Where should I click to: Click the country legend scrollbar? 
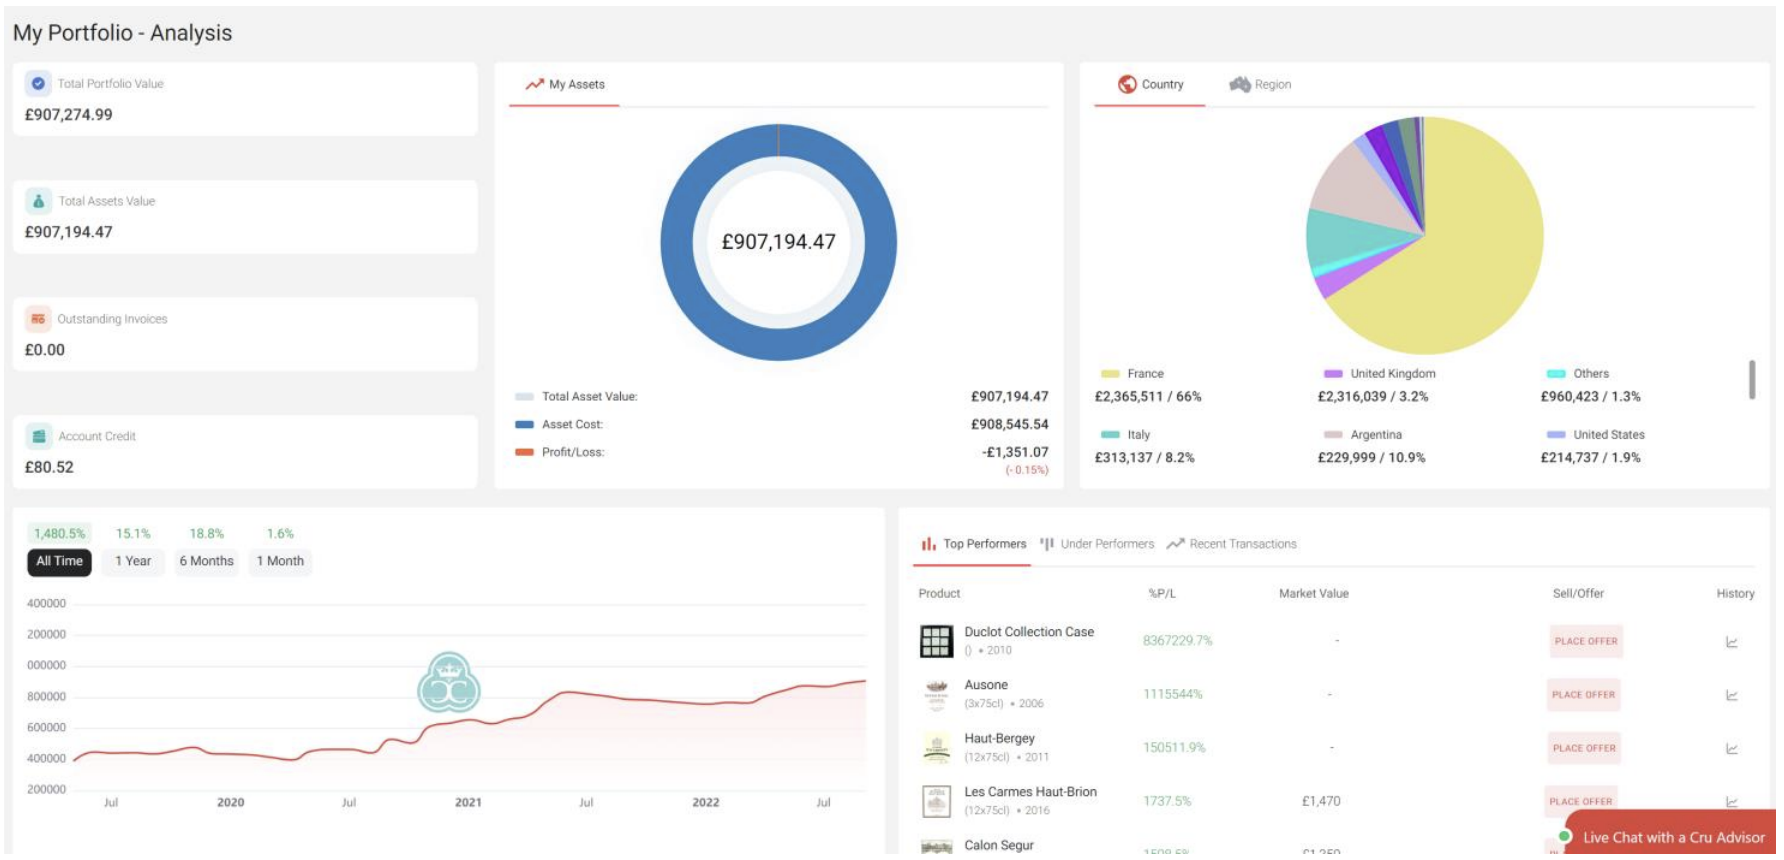pyautogui.click(x=1752, y=380)
